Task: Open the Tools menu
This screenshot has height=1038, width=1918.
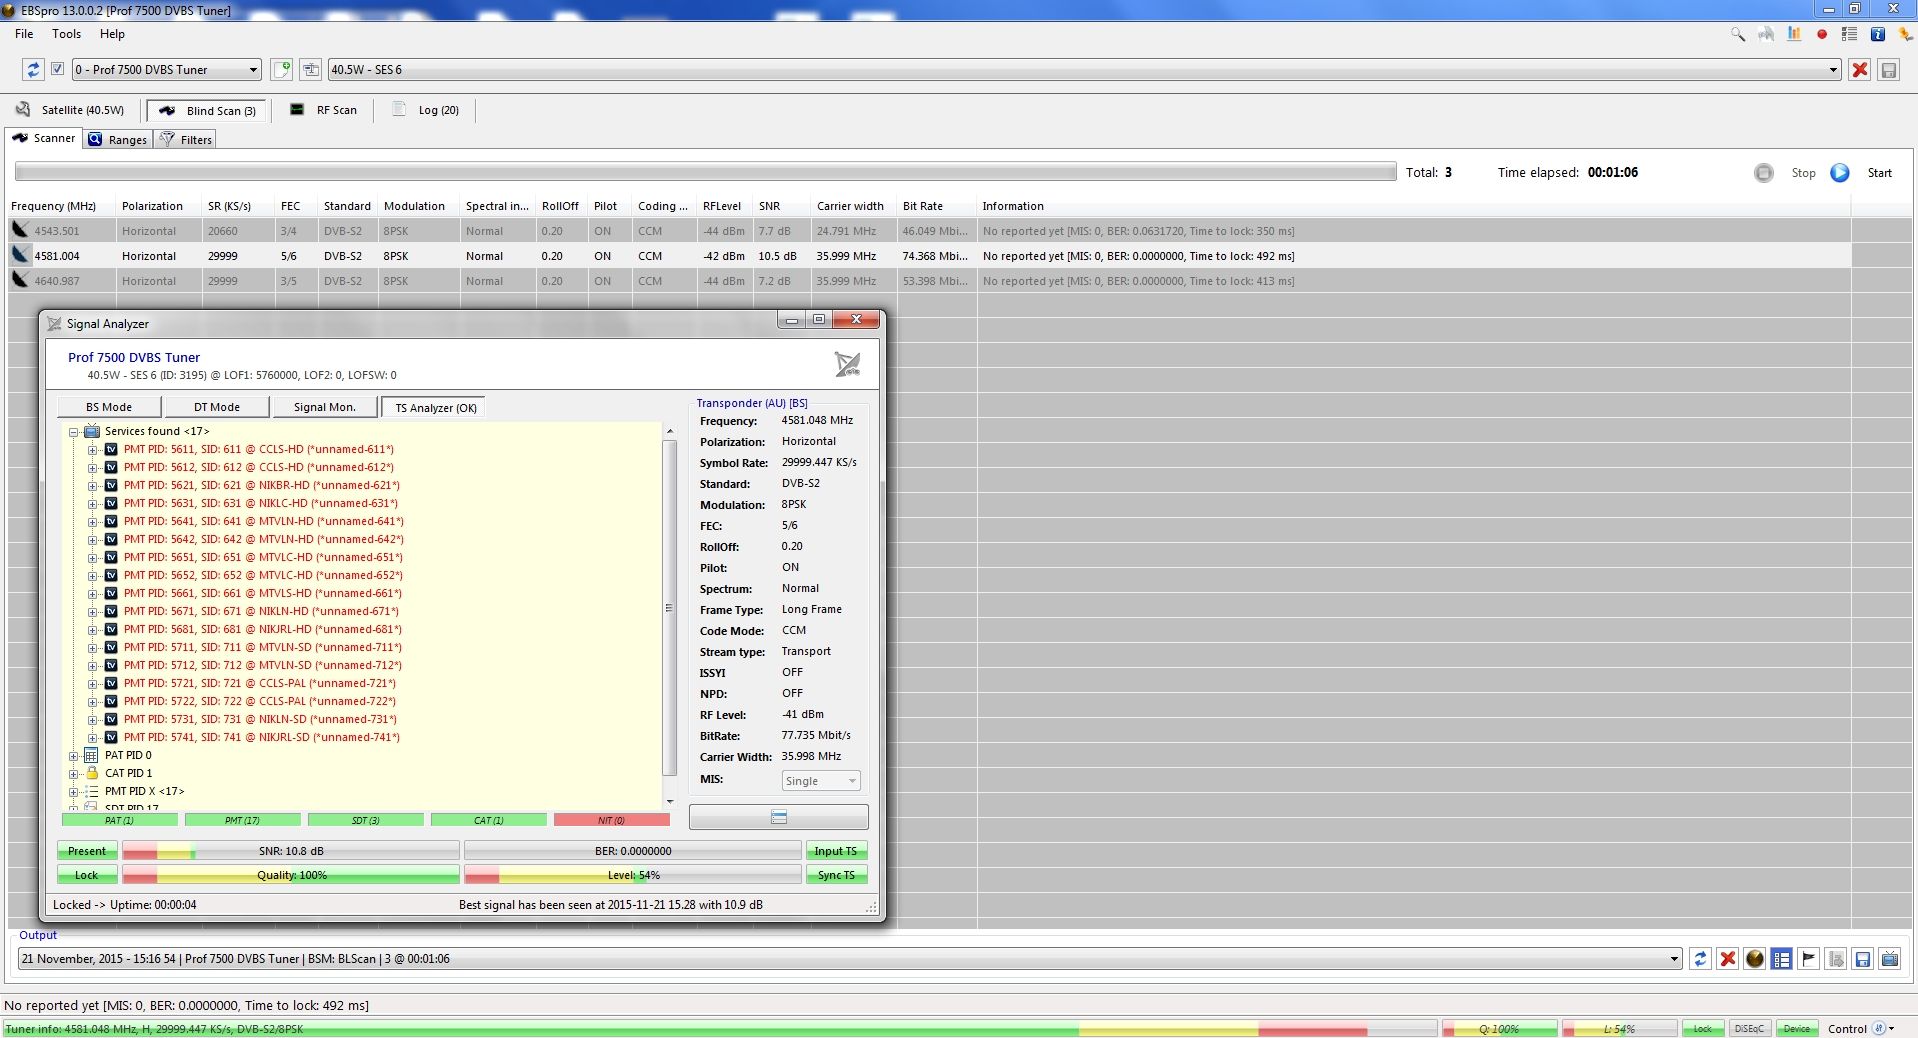Action: (x=66, y=34)
